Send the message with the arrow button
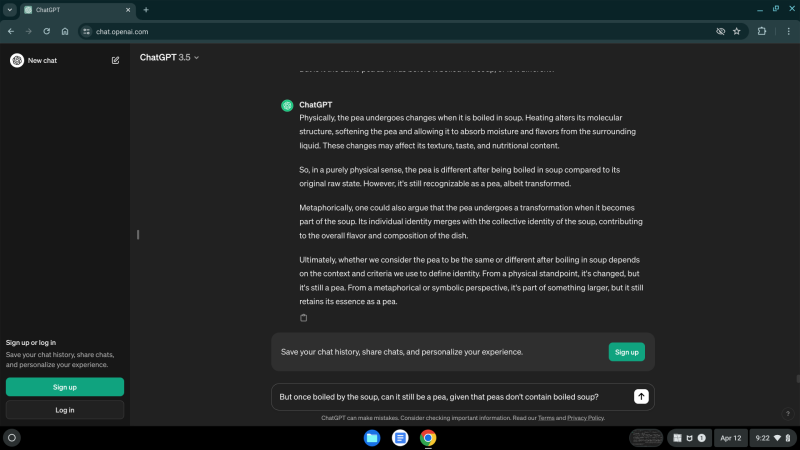The image size is (800, 450). (x=641, y=396)
